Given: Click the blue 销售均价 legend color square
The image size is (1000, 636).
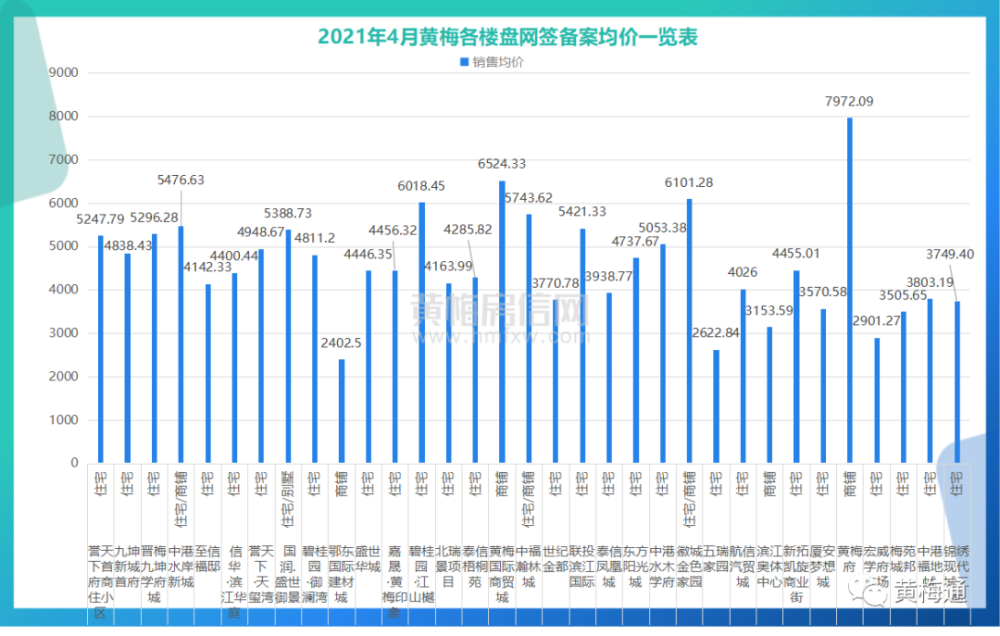Looking at the screenshot, I should tap(464, 62).
